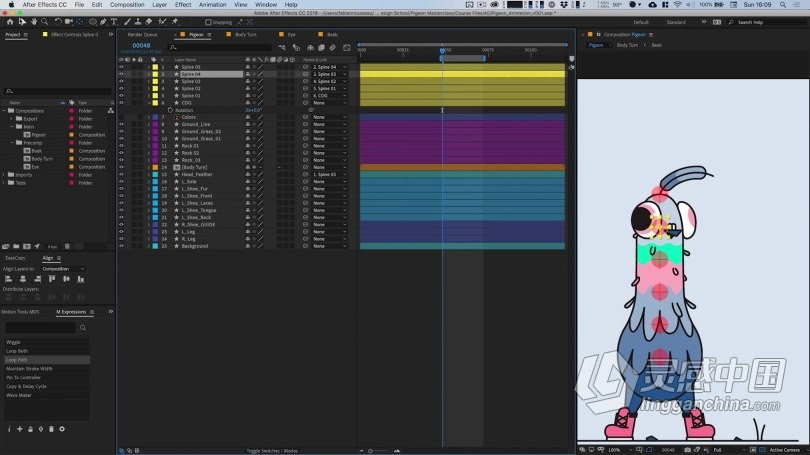The width and height of the screenshot is (810, 455).
Task: Expand the Spine 05 layer properties
Action: (149, 67)
